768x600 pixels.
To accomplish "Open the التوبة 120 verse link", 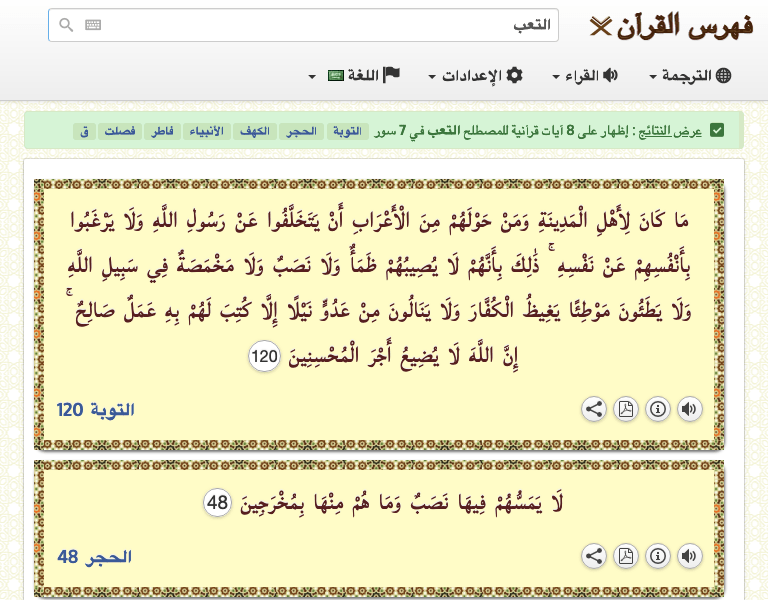I will [95, 410].
